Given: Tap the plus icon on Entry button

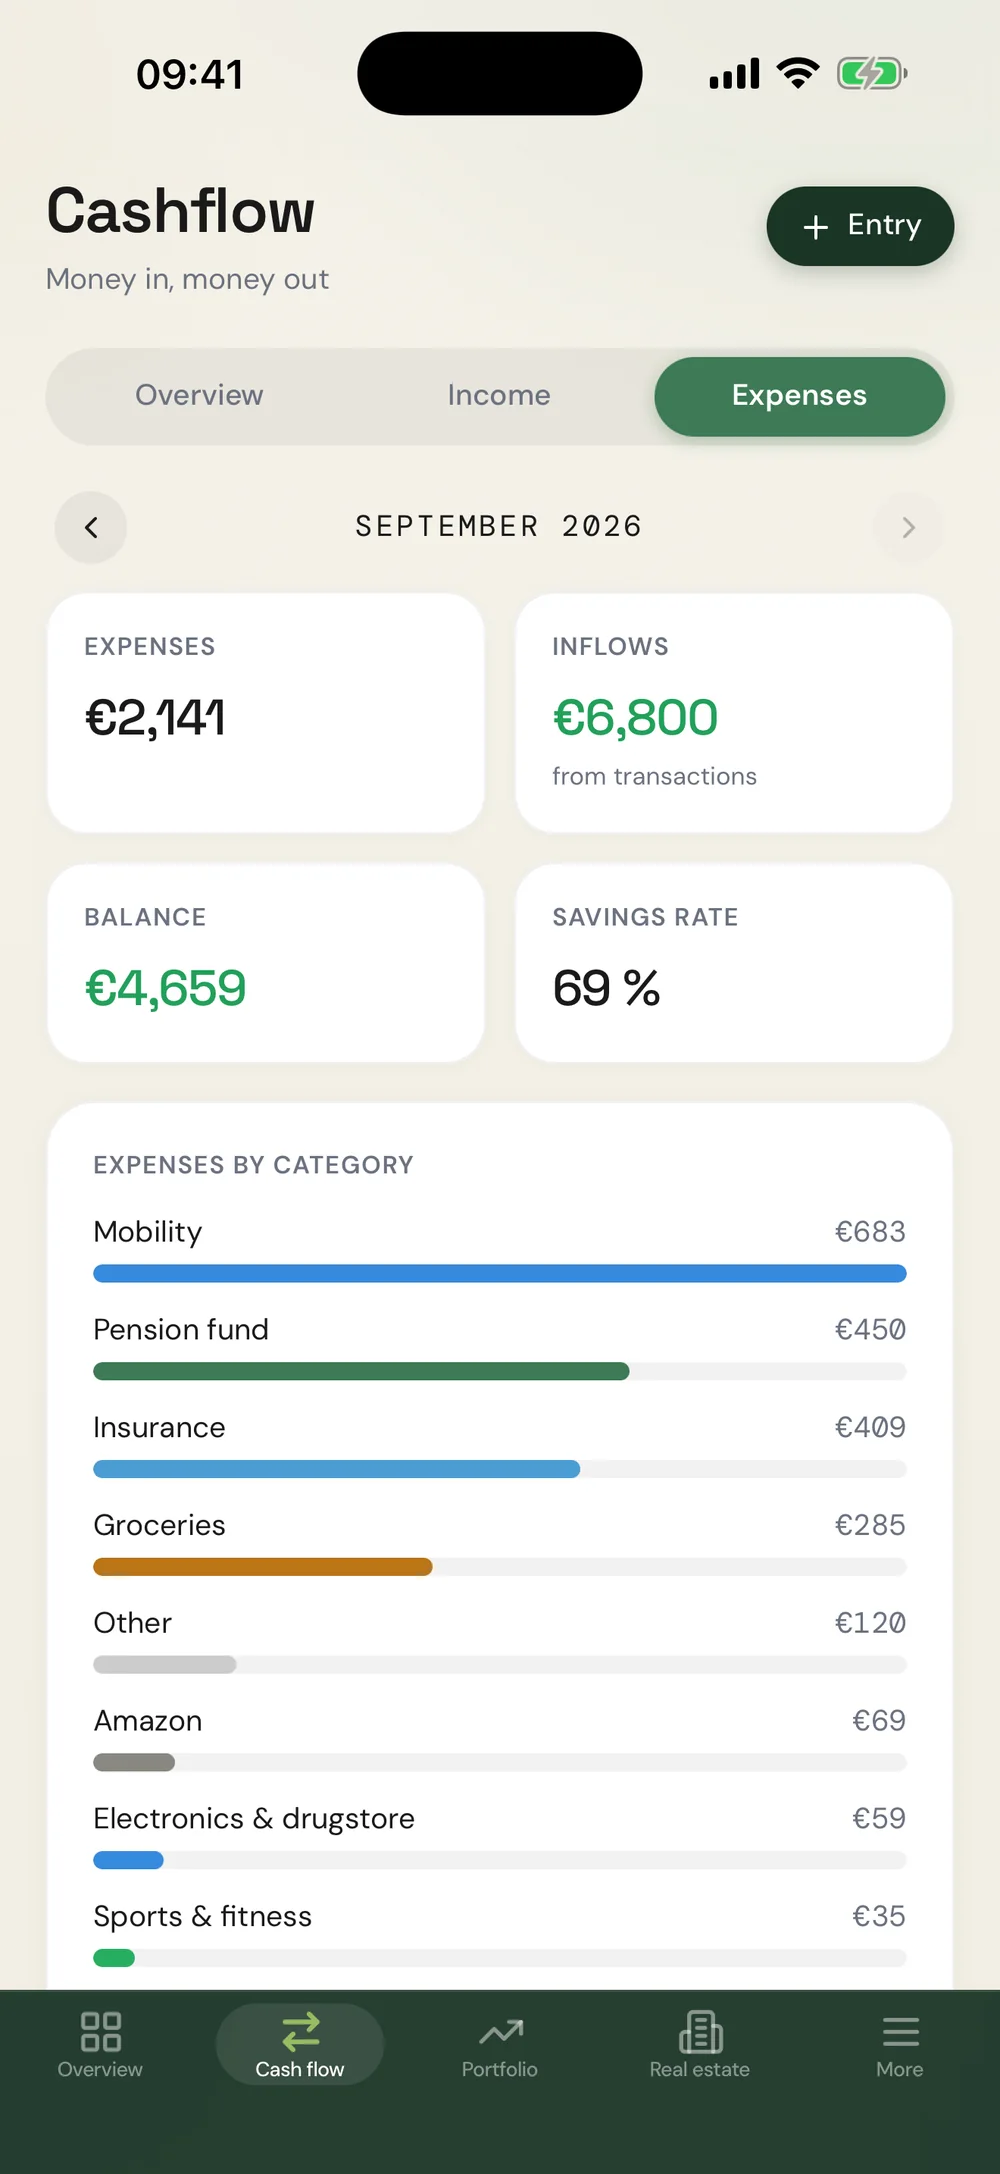Looking at the screenshot, I should [x=815, y=227].
